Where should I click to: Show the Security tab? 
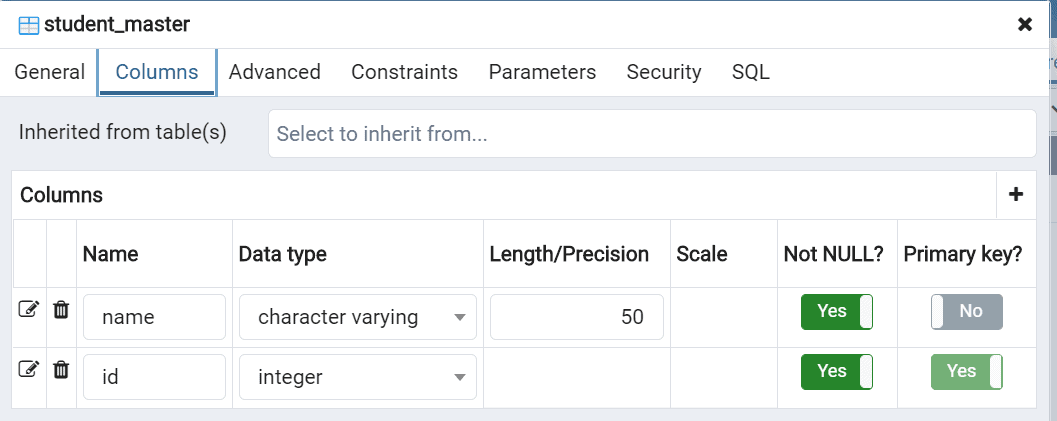point(664,72)
